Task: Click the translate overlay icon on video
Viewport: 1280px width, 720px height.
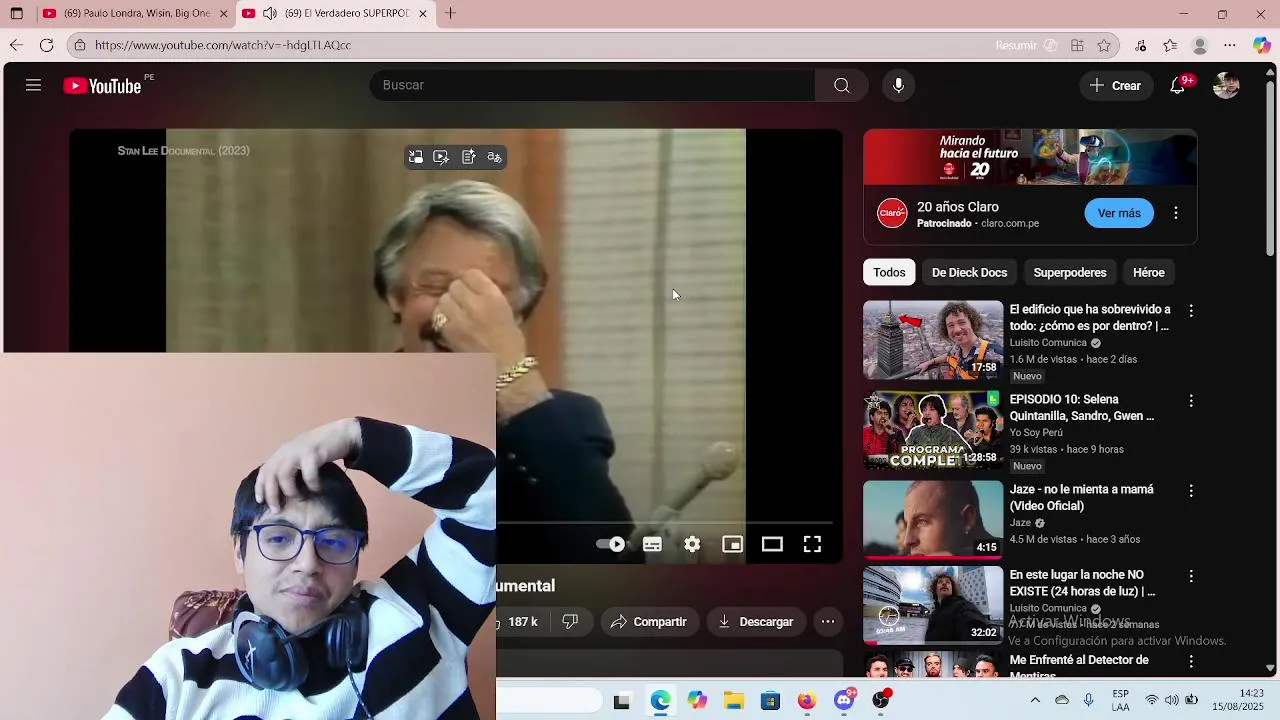Action: point(494,157)
